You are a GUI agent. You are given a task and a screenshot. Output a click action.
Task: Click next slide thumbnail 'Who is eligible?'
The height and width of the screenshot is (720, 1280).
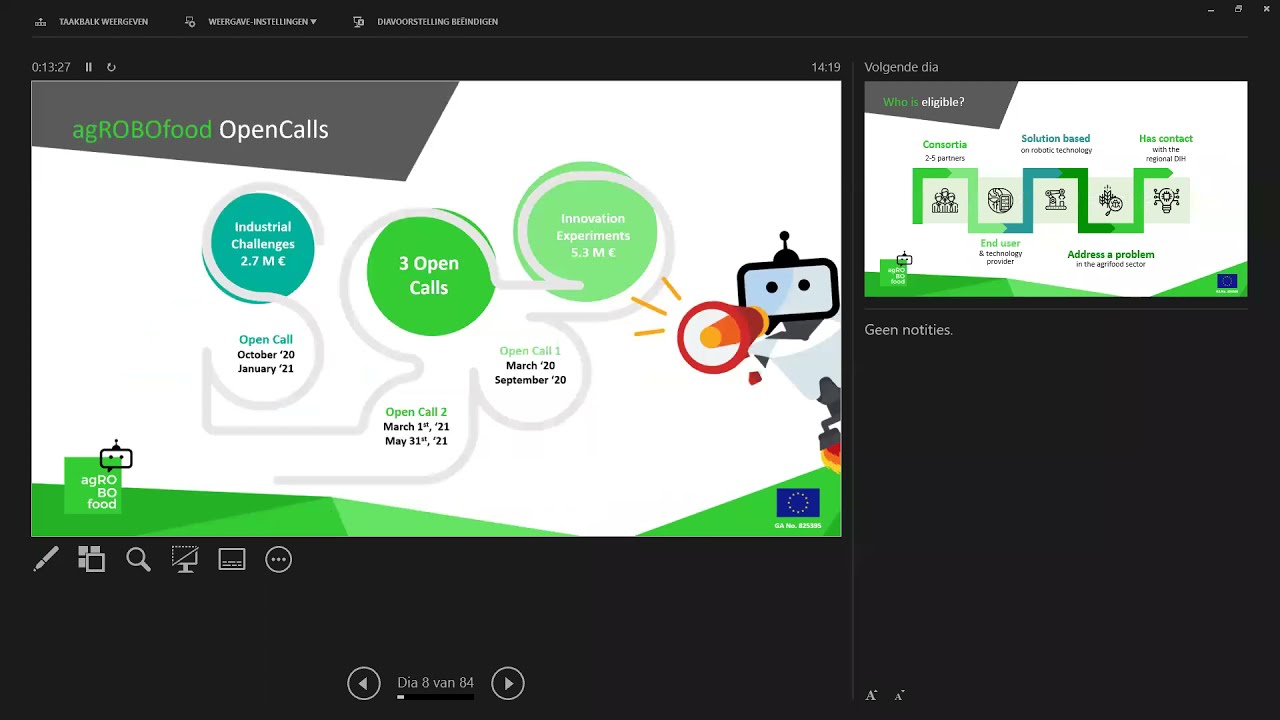[1056, 189]
